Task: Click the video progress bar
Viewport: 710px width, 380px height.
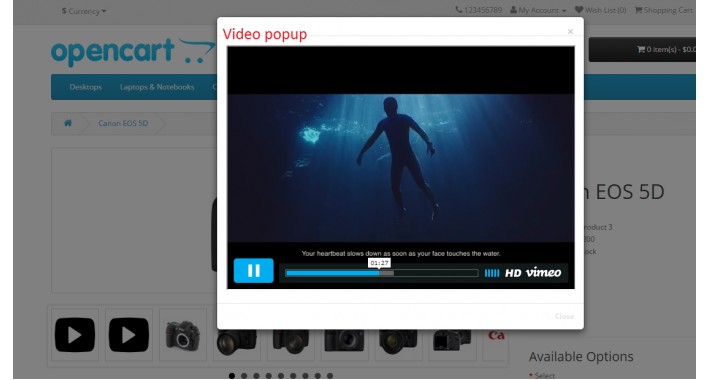Action: click(382, 273)
